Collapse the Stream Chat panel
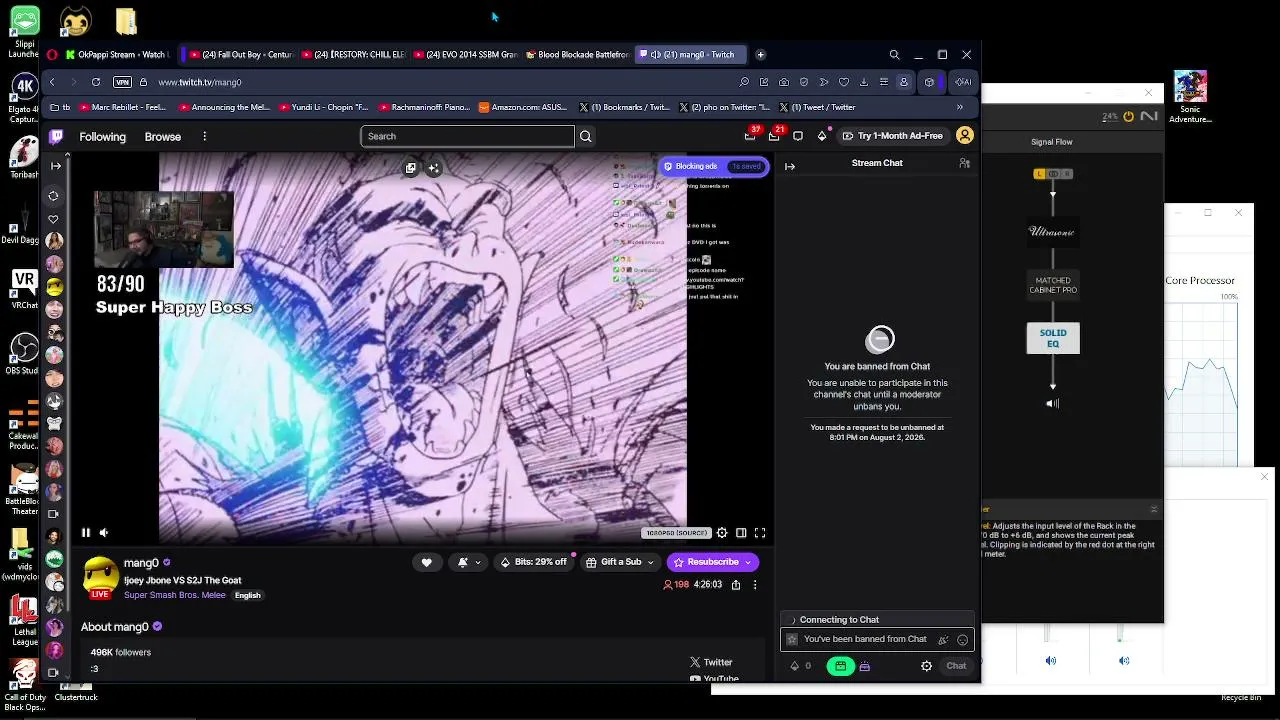Image resolution: width=1280 pixels, height=720 pixels. (790, 166)
